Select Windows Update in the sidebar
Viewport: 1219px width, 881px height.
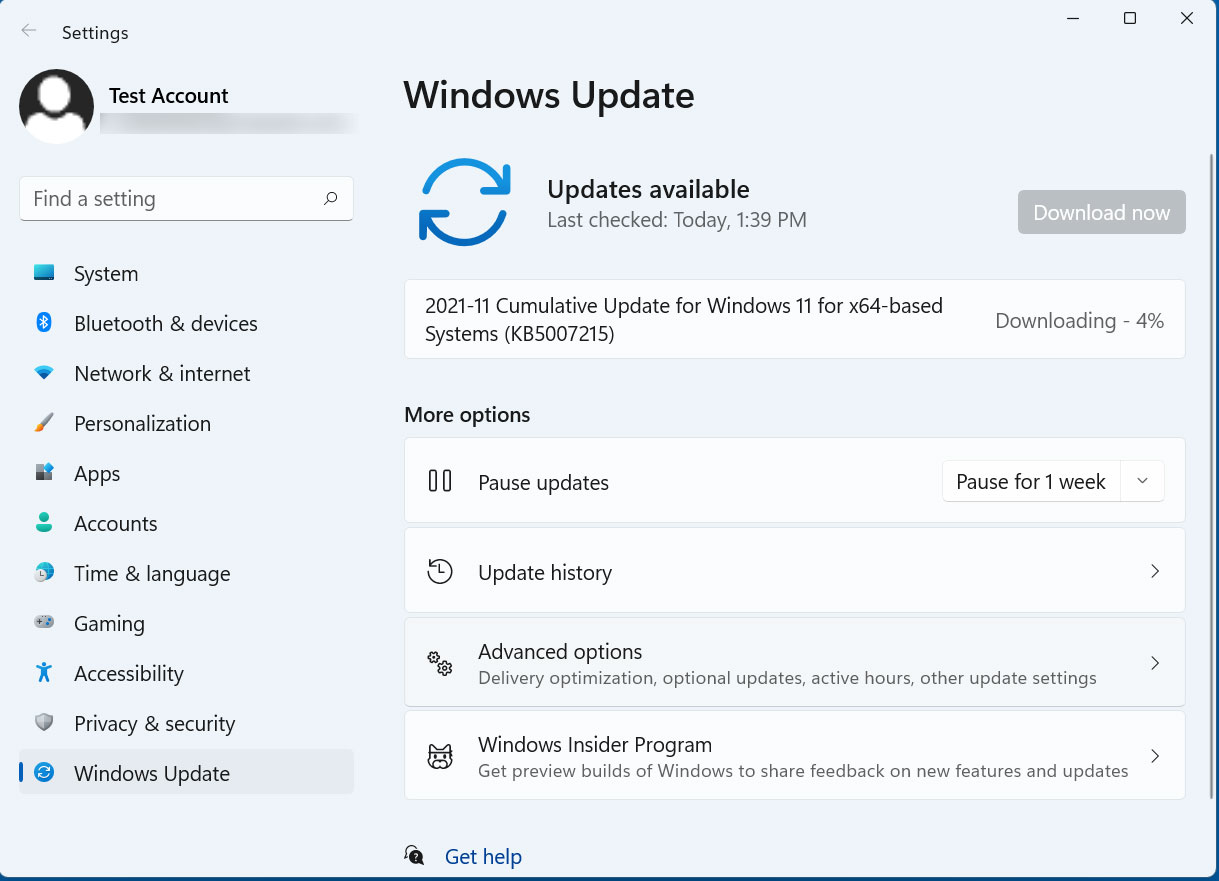coord(186,772)
